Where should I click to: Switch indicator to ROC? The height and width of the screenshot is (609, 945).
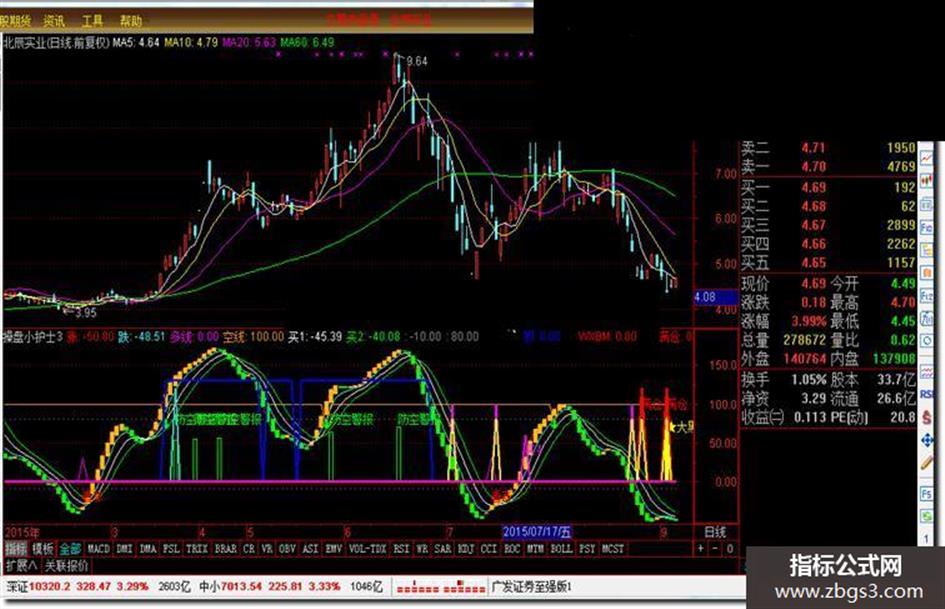(x=512, y=549)
